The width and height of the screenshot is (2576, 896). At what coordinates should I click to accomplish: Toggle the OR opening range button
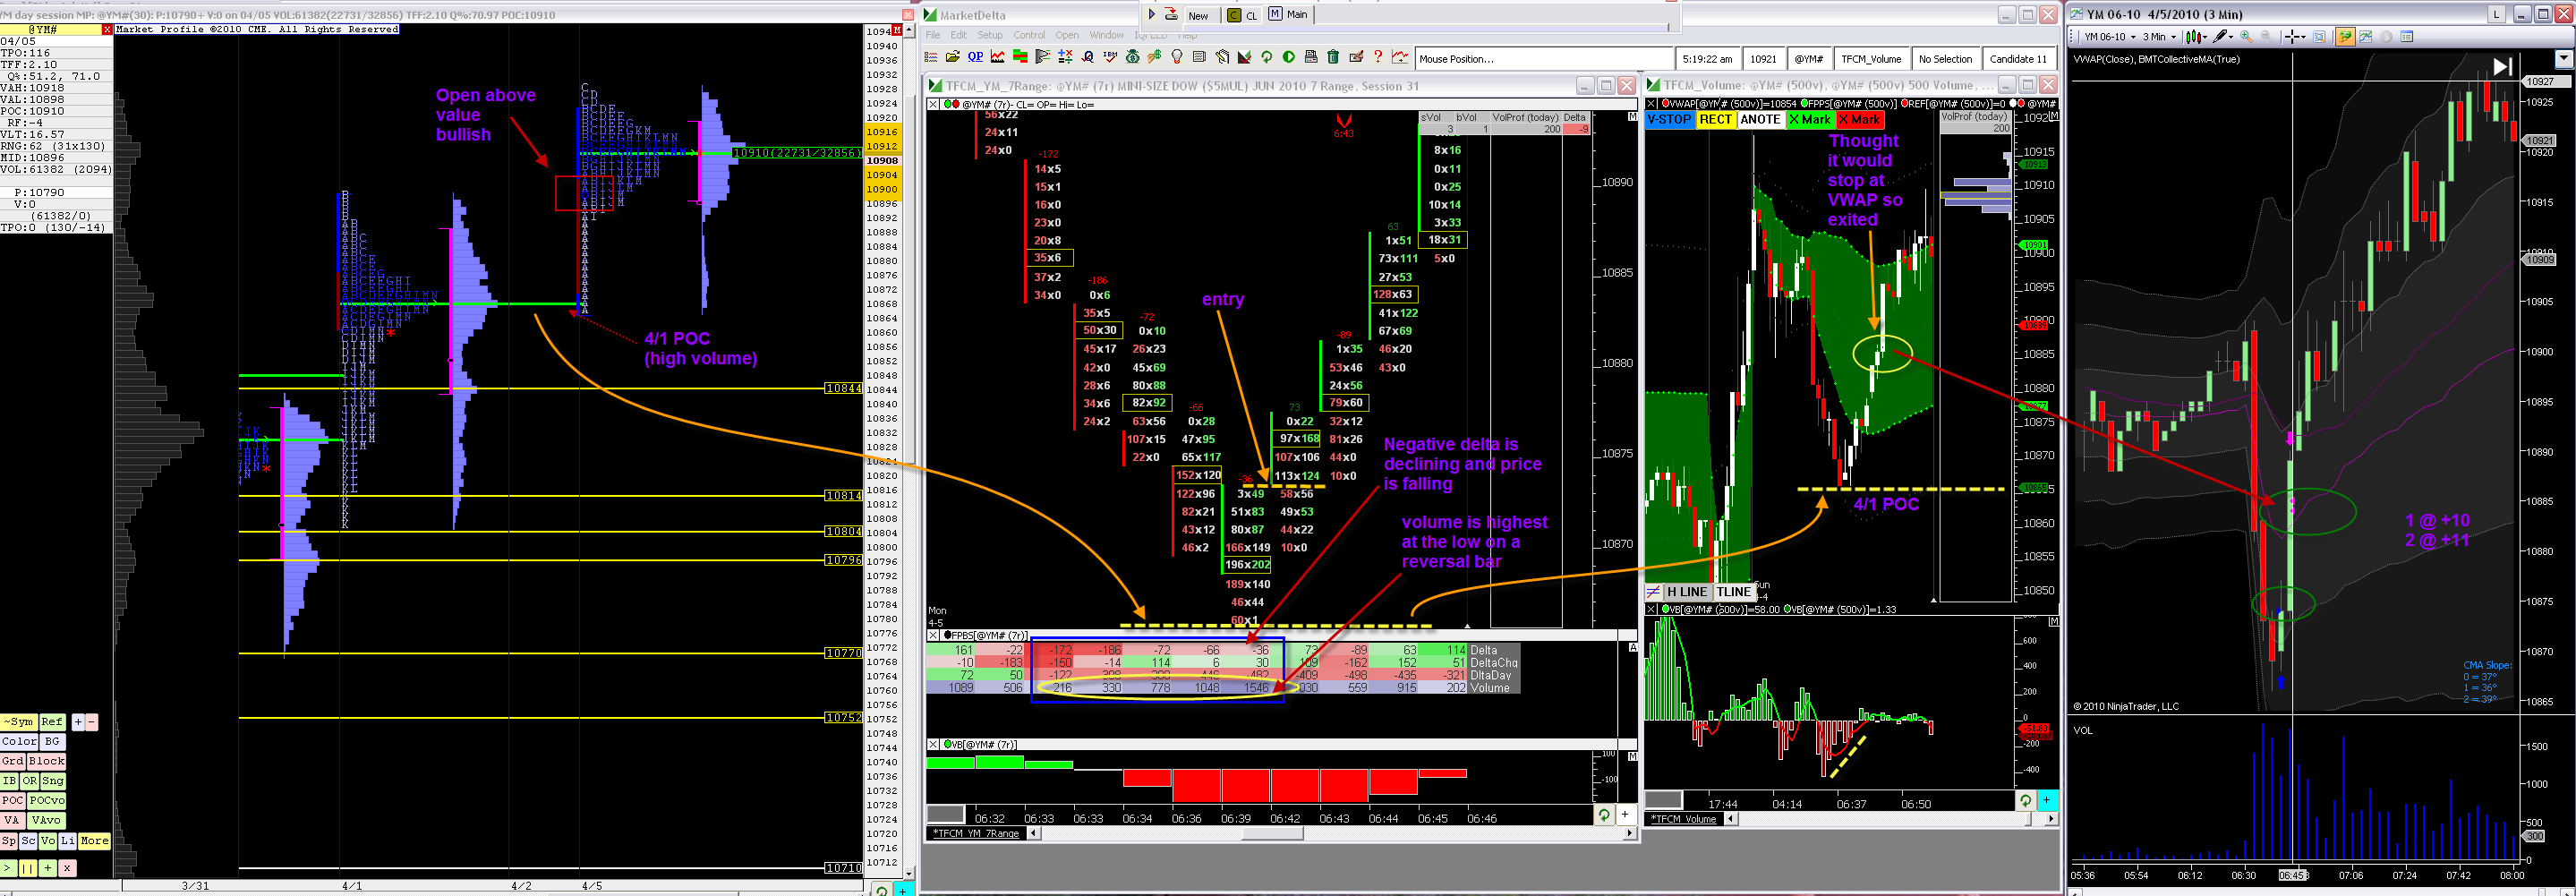point(30,781)
